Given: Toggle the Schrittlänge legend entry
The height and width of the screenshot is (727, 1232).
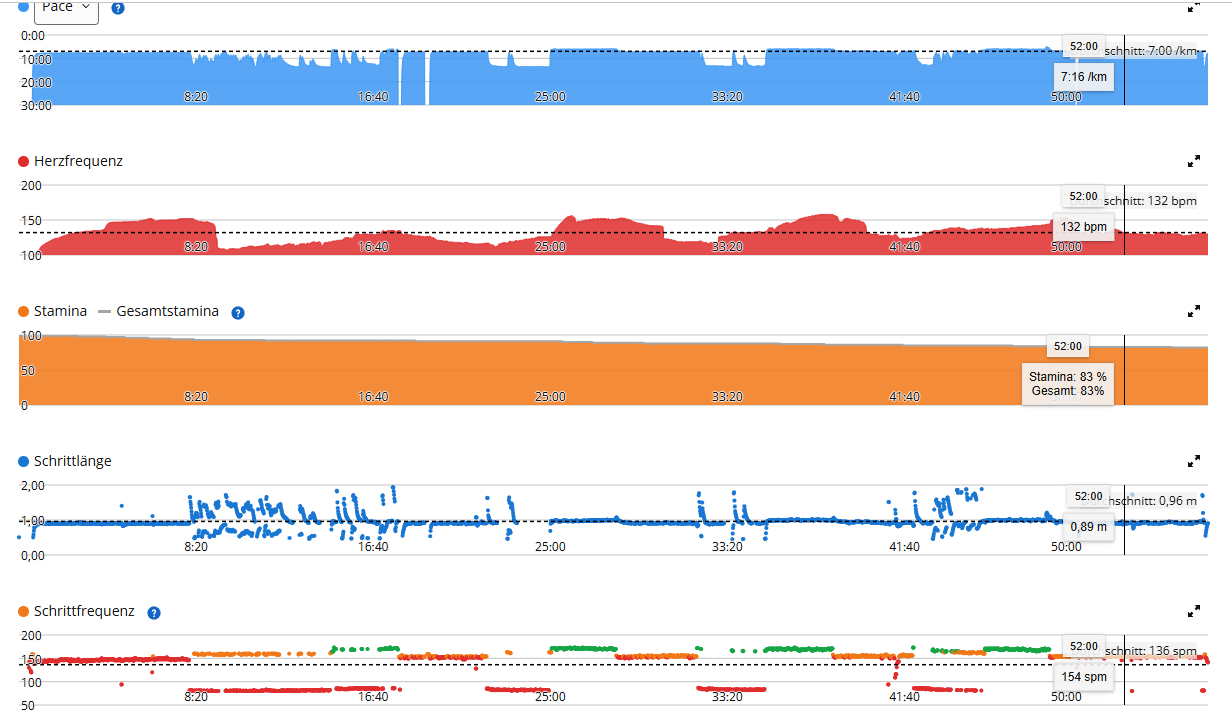Looking at the screenshot, I should coord(65,461).
